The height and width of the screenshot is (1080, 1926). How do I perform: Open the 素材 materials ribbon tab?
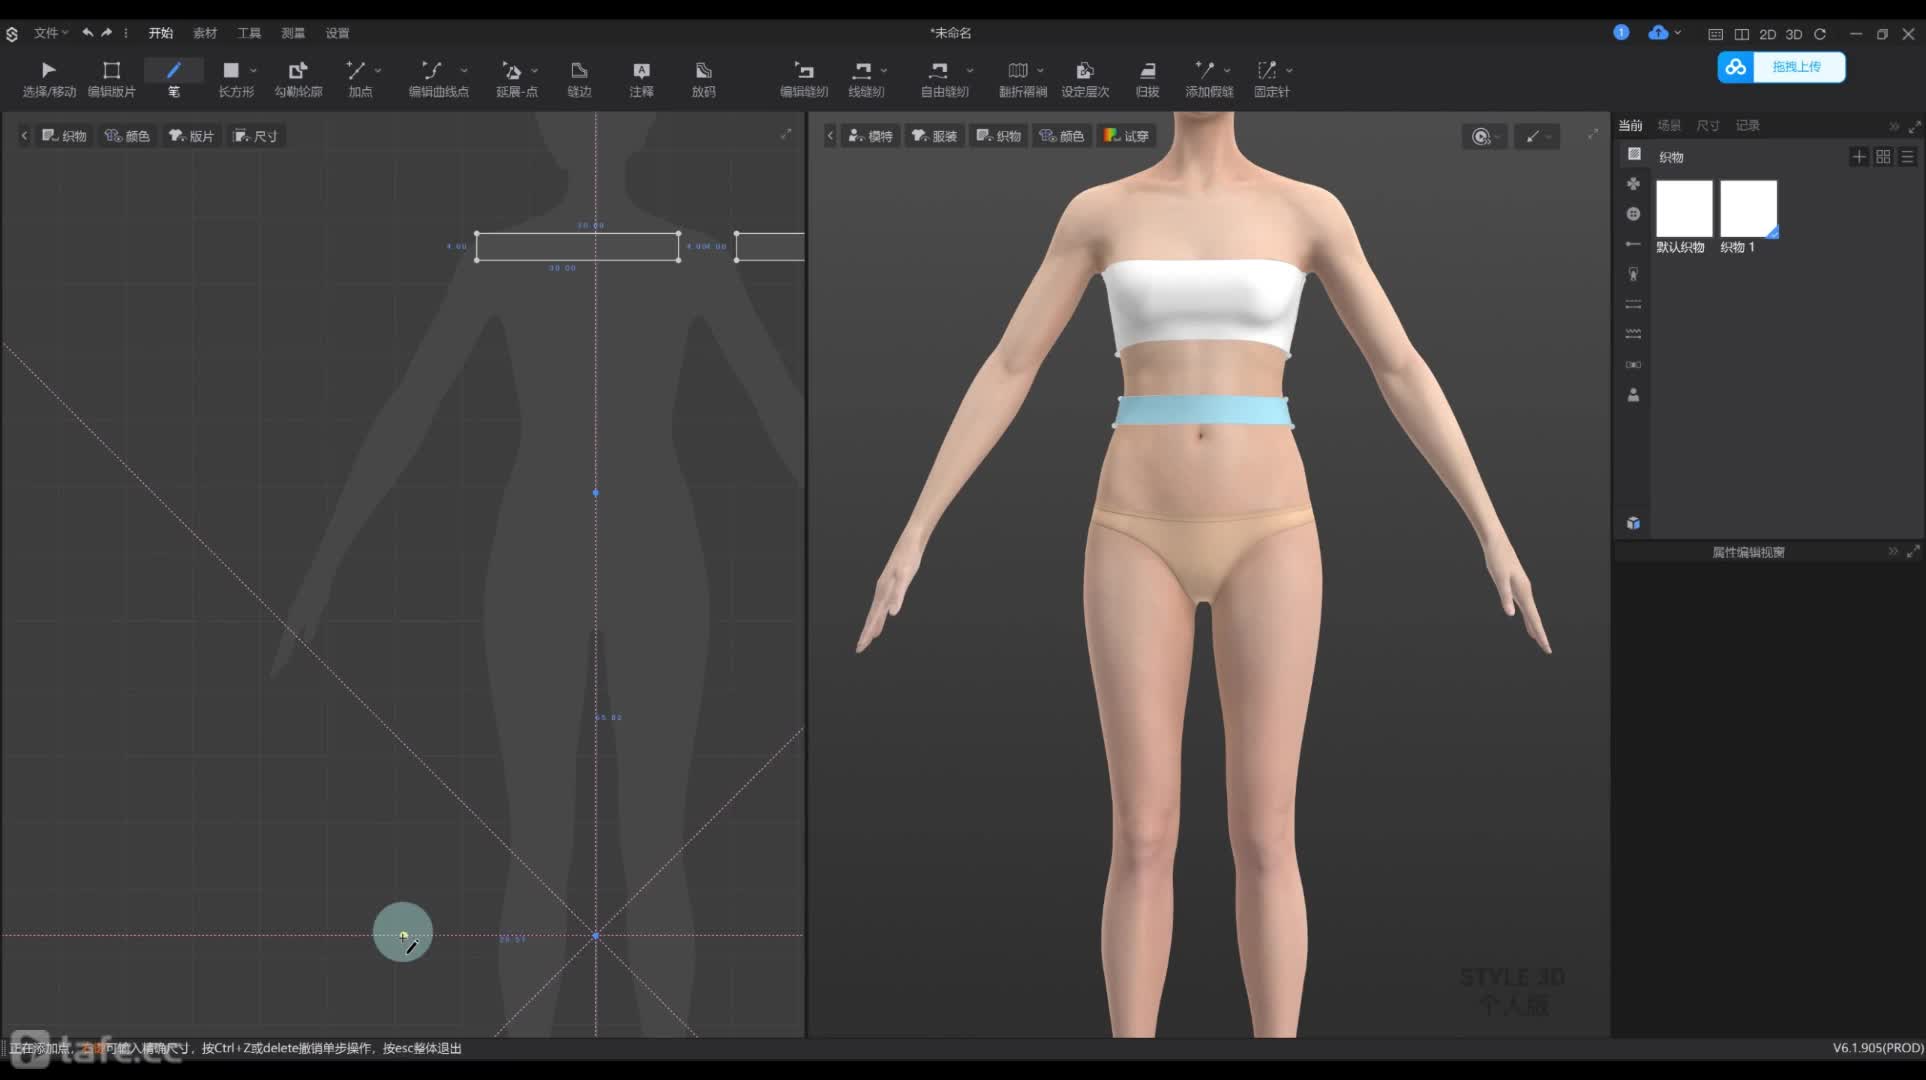[x=205, y=33]
